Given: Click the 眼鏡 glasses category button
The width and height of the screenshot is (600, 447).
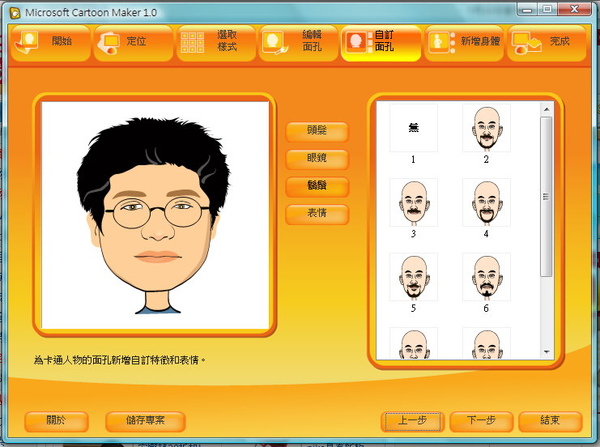Looking at the screenshot, I should [317, 158].
